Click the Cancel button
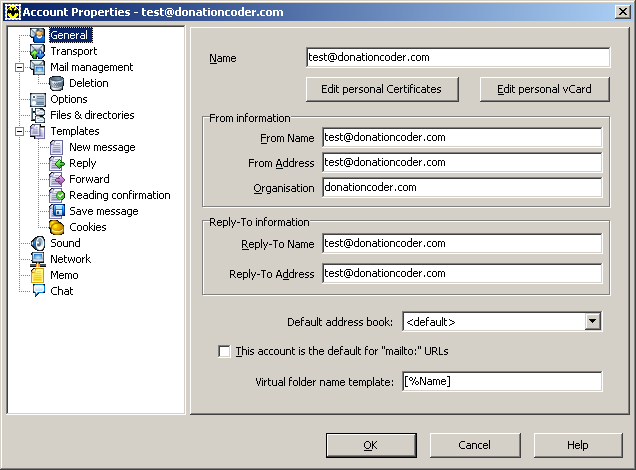Screen dimensions: 636x470 pos(475,445)
